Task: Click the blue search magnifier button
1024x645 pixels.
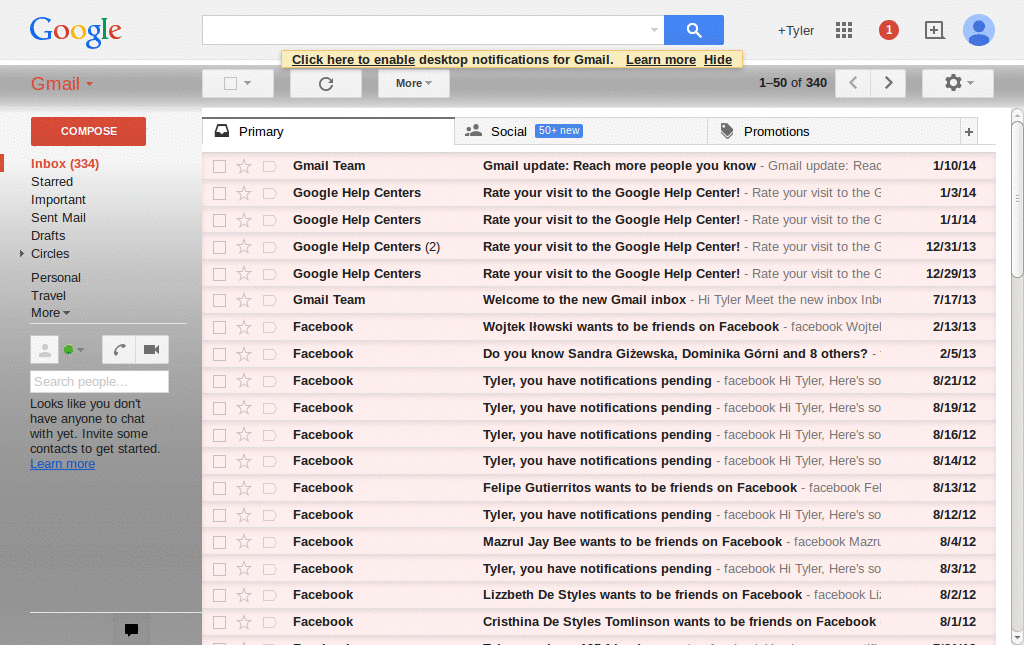Action: 694,30
